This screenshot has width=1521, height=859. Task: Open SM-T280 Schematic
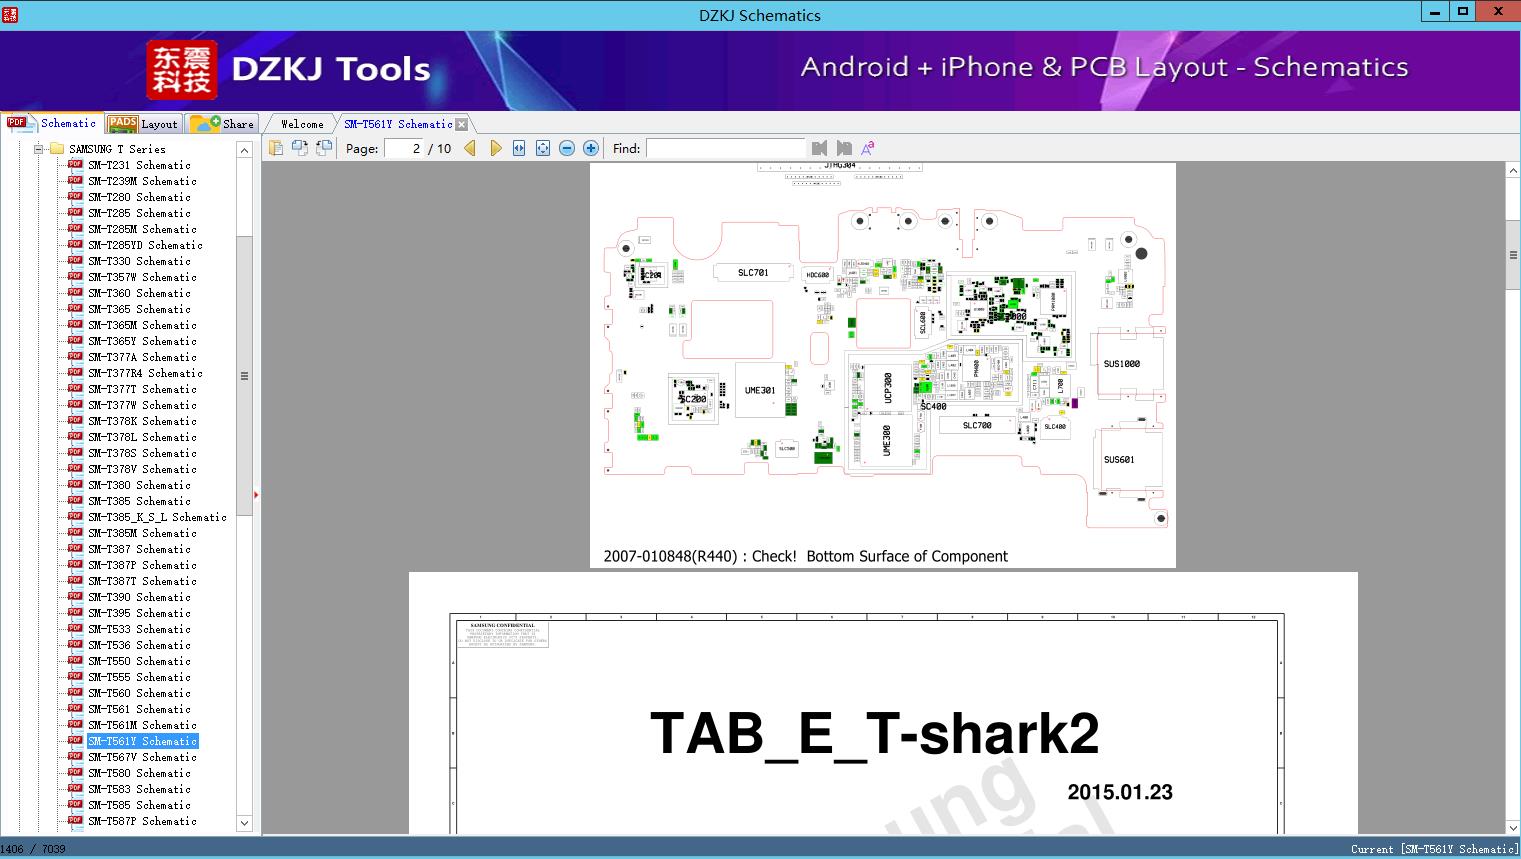pos(139,197)
